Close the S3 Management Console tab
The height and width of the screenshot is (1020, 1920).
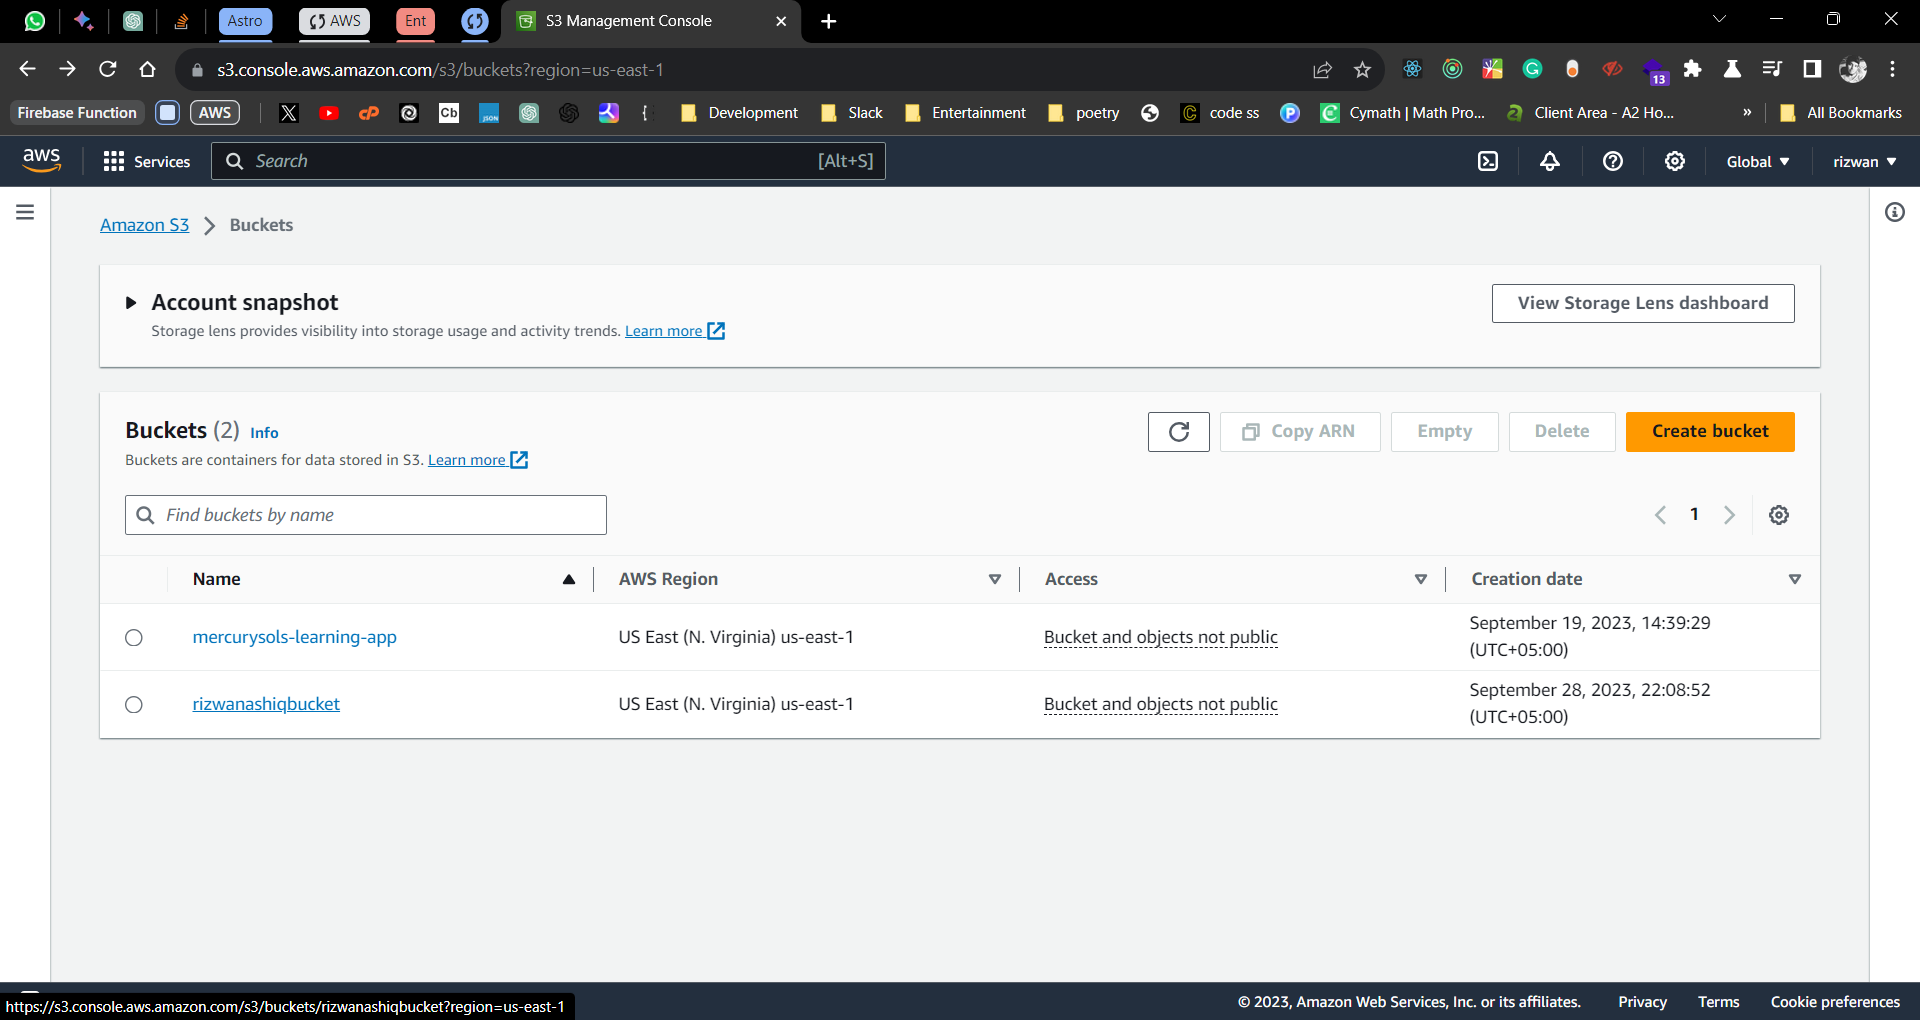point(781,21)
